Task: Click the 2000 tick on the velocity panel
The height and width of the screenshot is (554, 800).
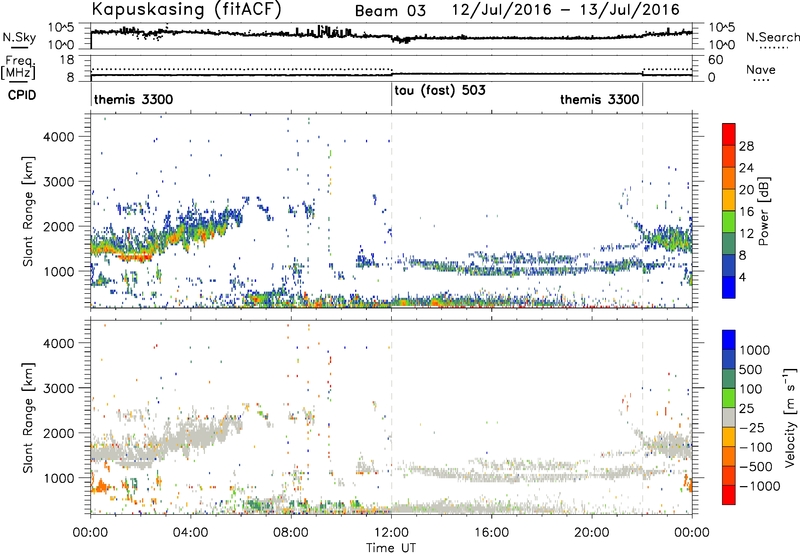Action: click(58, 433)
